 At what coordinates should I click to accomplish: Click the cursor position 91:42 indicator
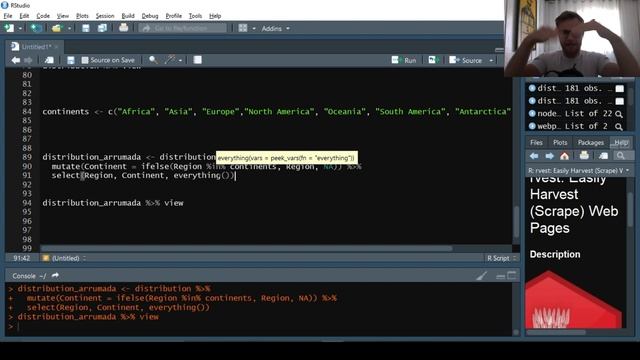pos(22,258)
